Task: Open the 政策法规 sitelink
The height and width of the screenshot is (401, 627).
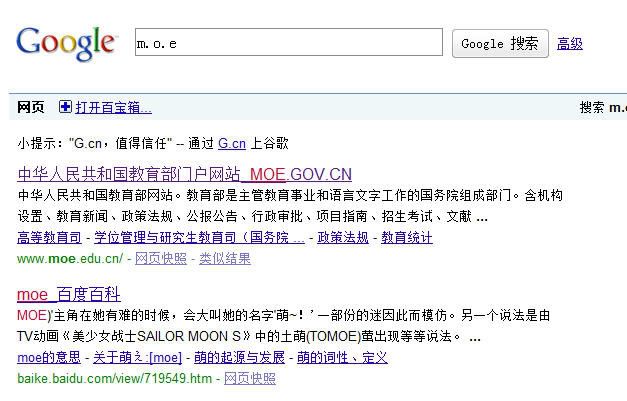Action: click(343, 237)
